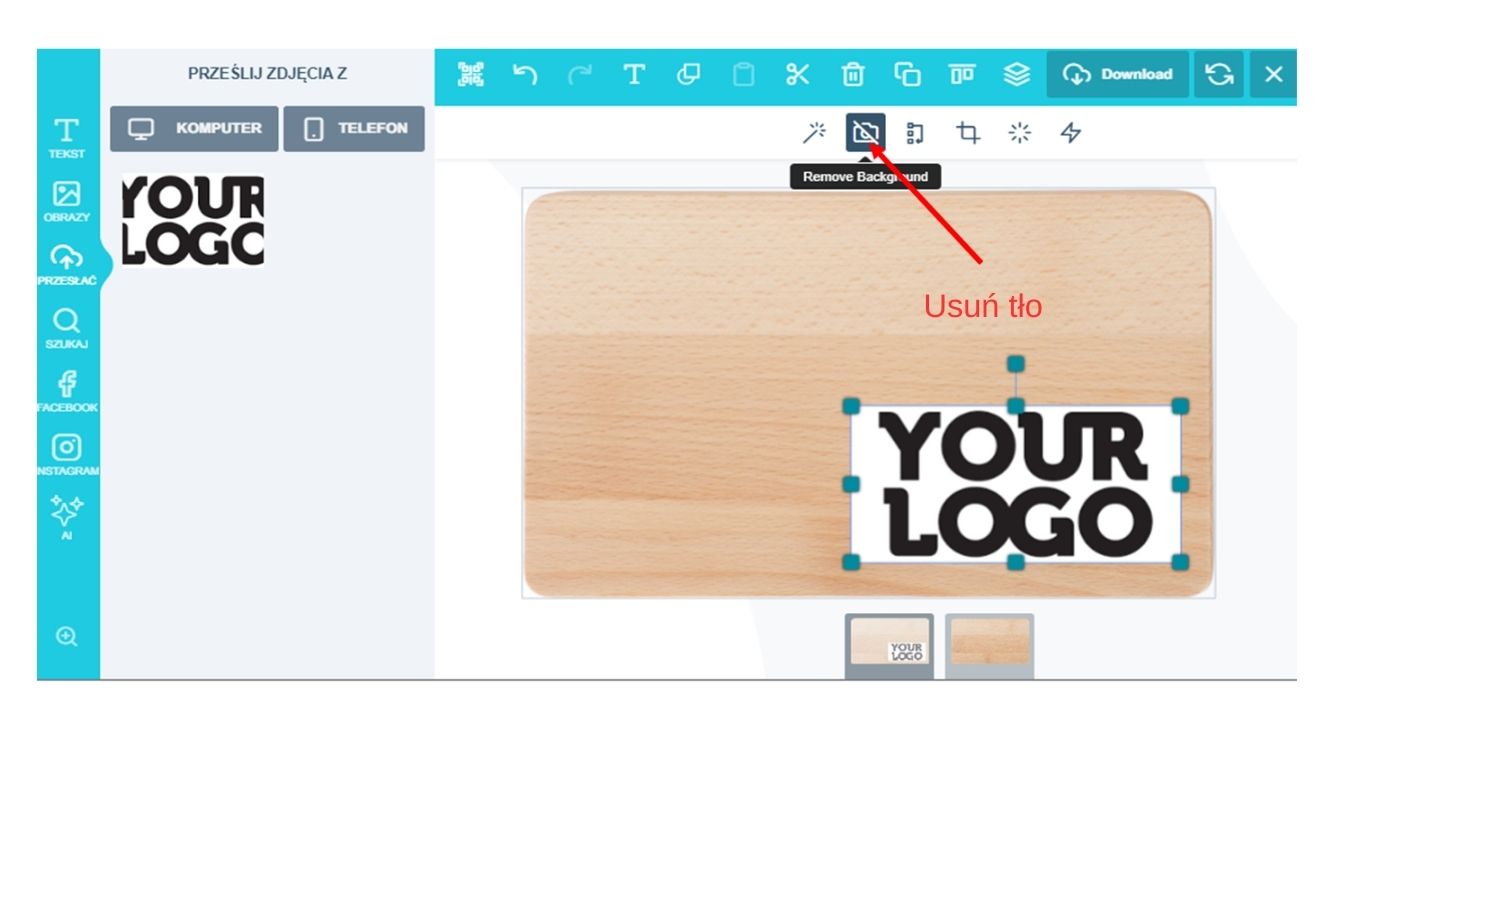Select the blank wooden board thumbnail
This screenshot has height=900, width=1500.
point(989,642)
